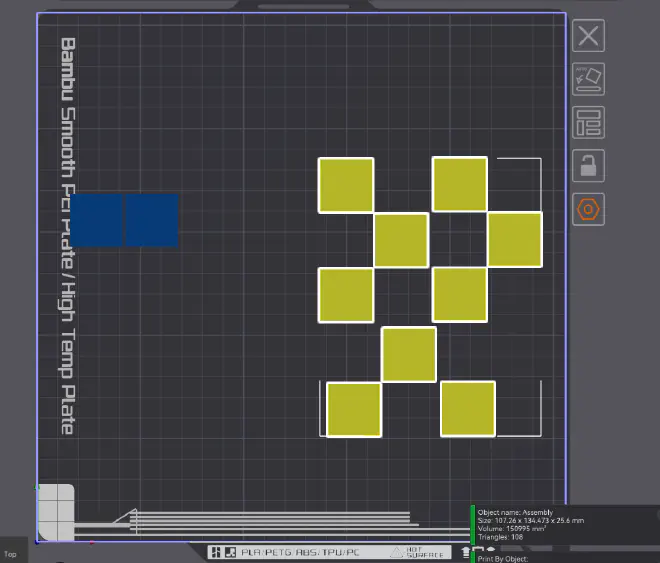Click the object Size dimensions text
Screen dimensions: 660x563
pyautogui.click(x=530, y=521)
